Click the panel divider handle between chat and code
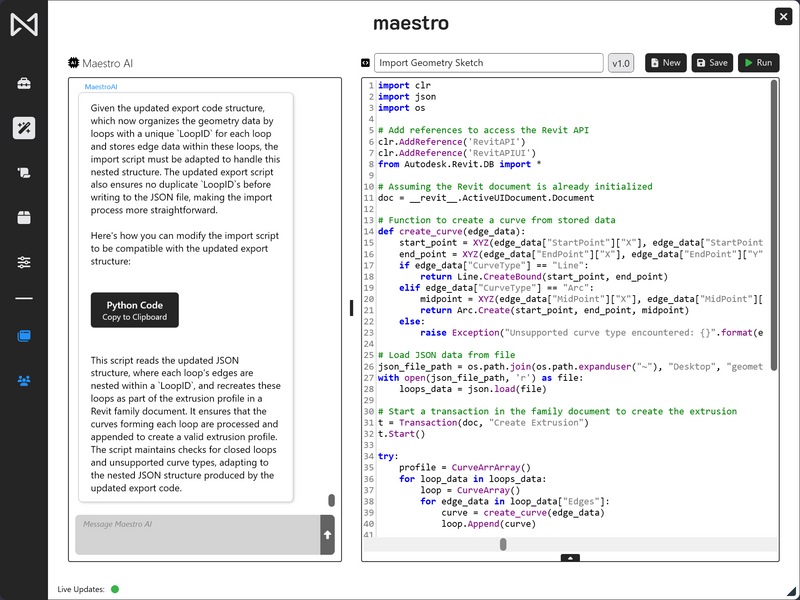The image size is (800, 600). click(351, 308)
